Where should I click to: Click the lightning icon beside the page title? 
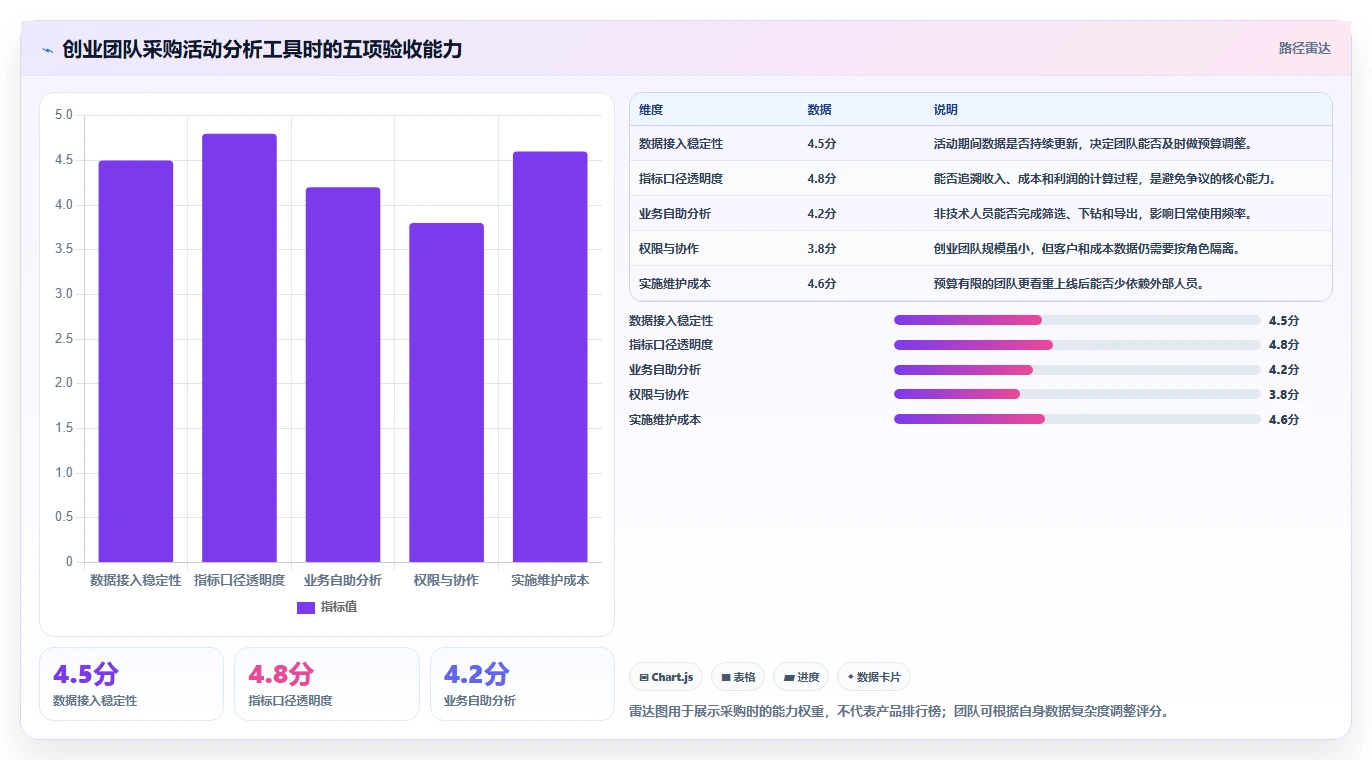click(x=48, y=49)
